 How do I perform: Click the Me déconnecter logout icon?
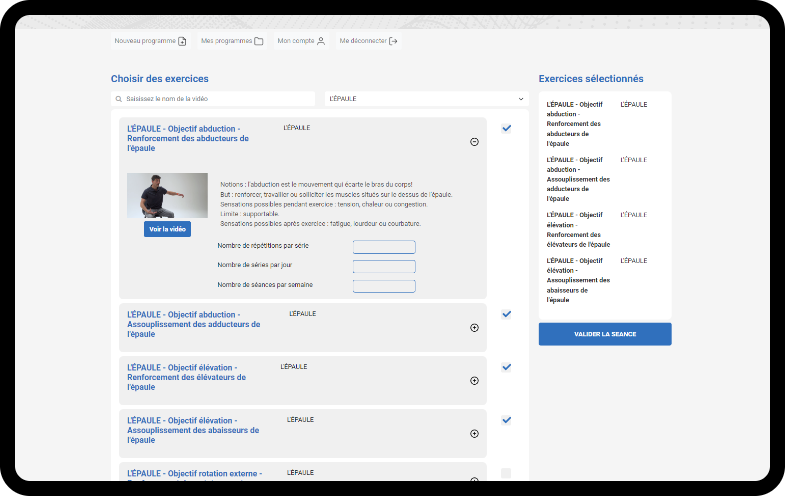click(393, 41)
